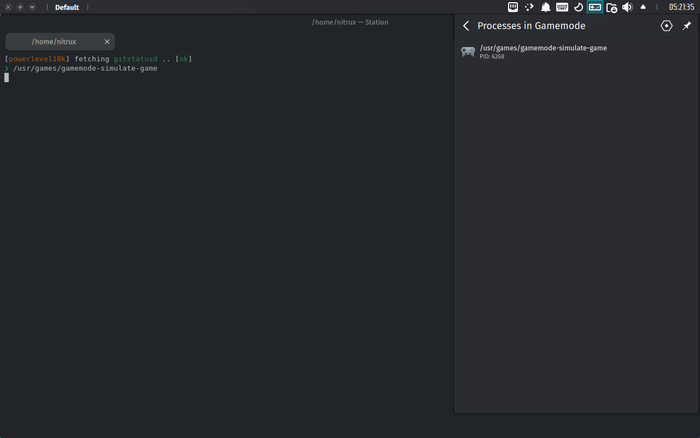Viewport: 700px width, 438px height.
Task: Select the /home/nitrux terminal tab
Action: [55, 42]
